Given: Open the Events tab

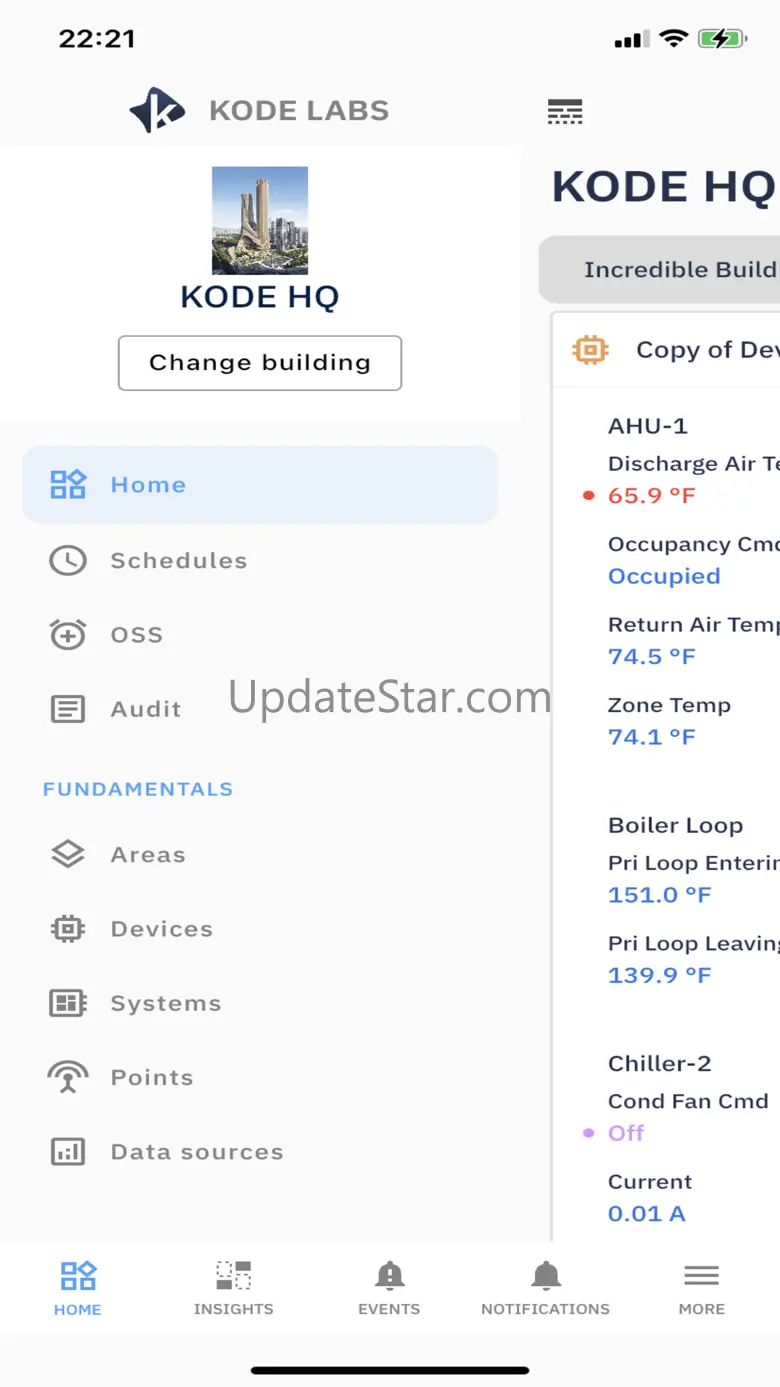Looking at the screenshot, I should click(389, 1288).
